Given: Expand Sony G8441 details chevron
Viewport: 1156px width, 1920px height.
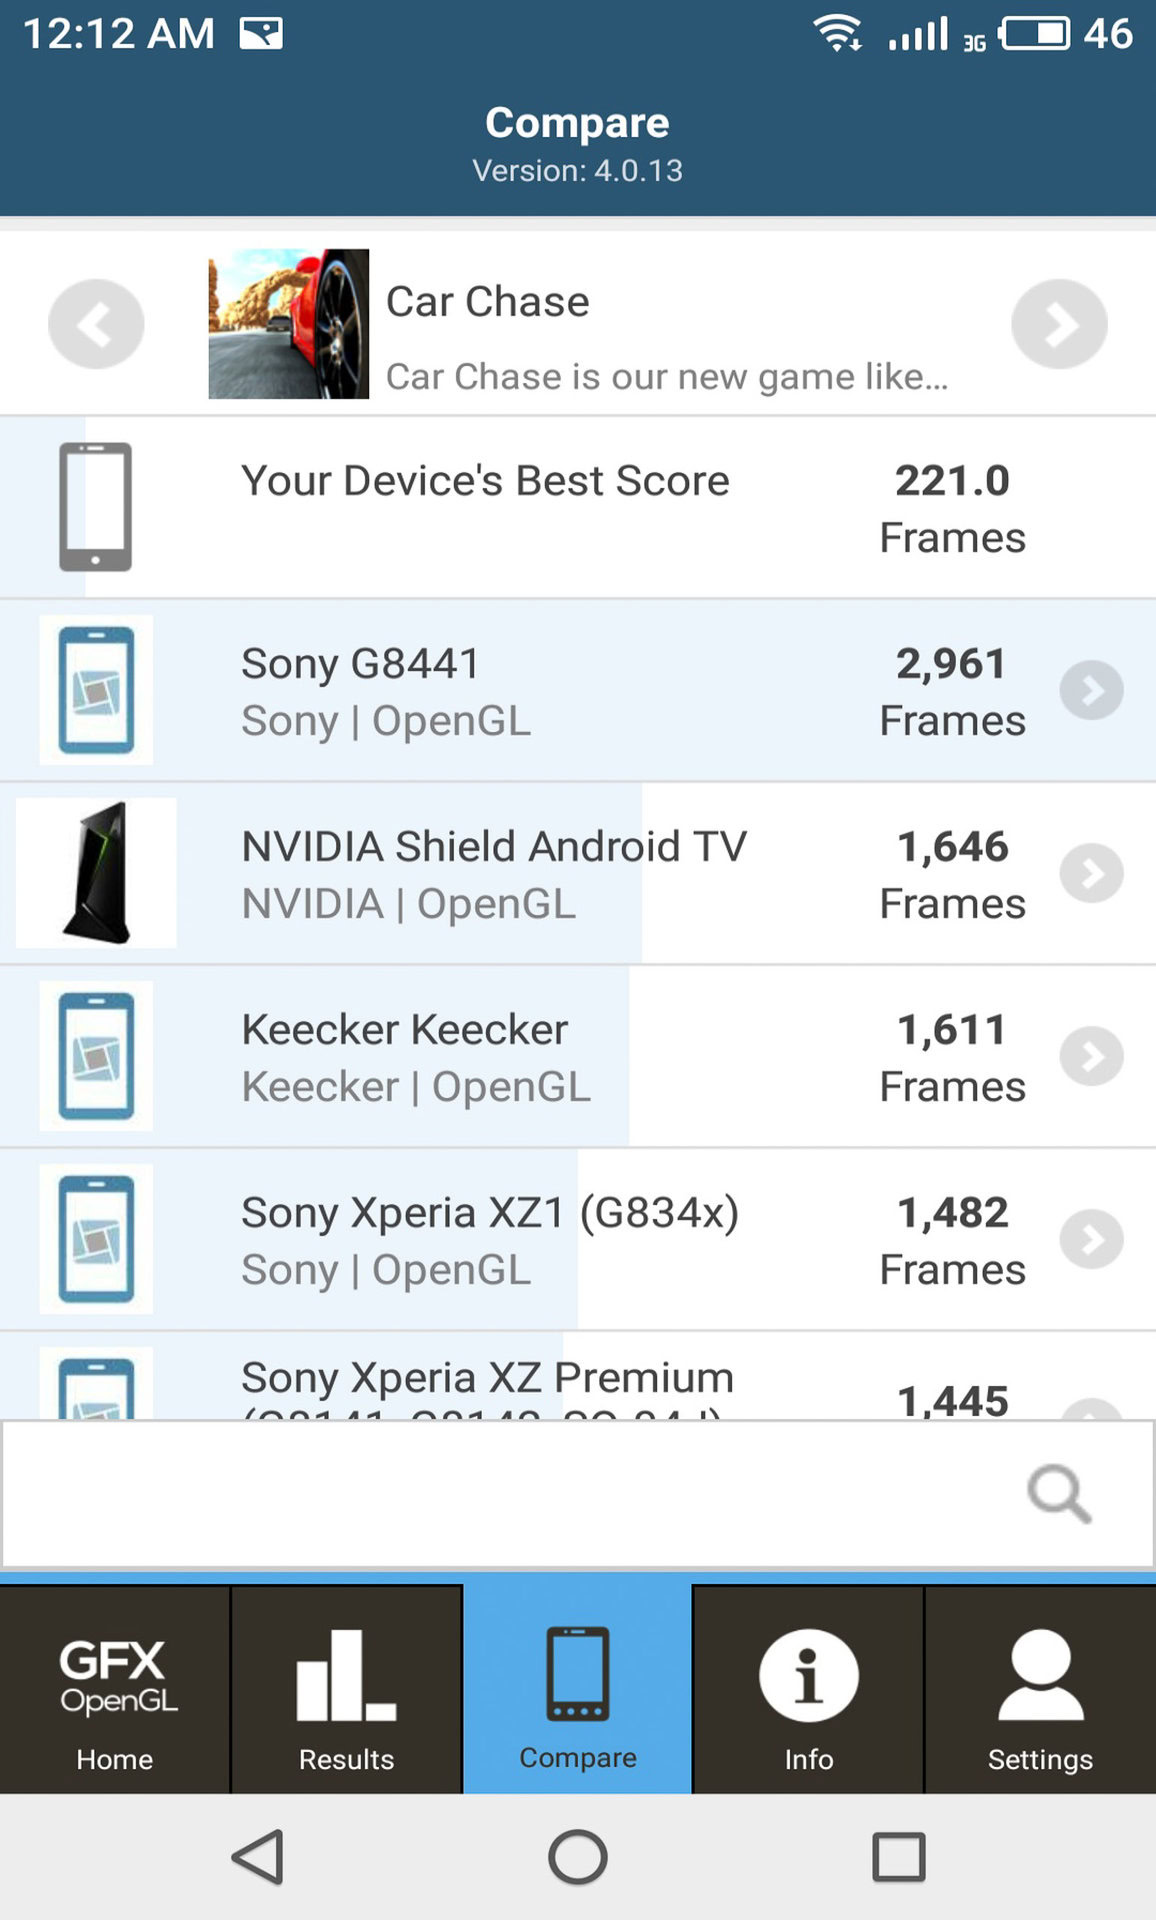Looking at the screenshot, I should pyautogui.click(x=1091, y=690).
